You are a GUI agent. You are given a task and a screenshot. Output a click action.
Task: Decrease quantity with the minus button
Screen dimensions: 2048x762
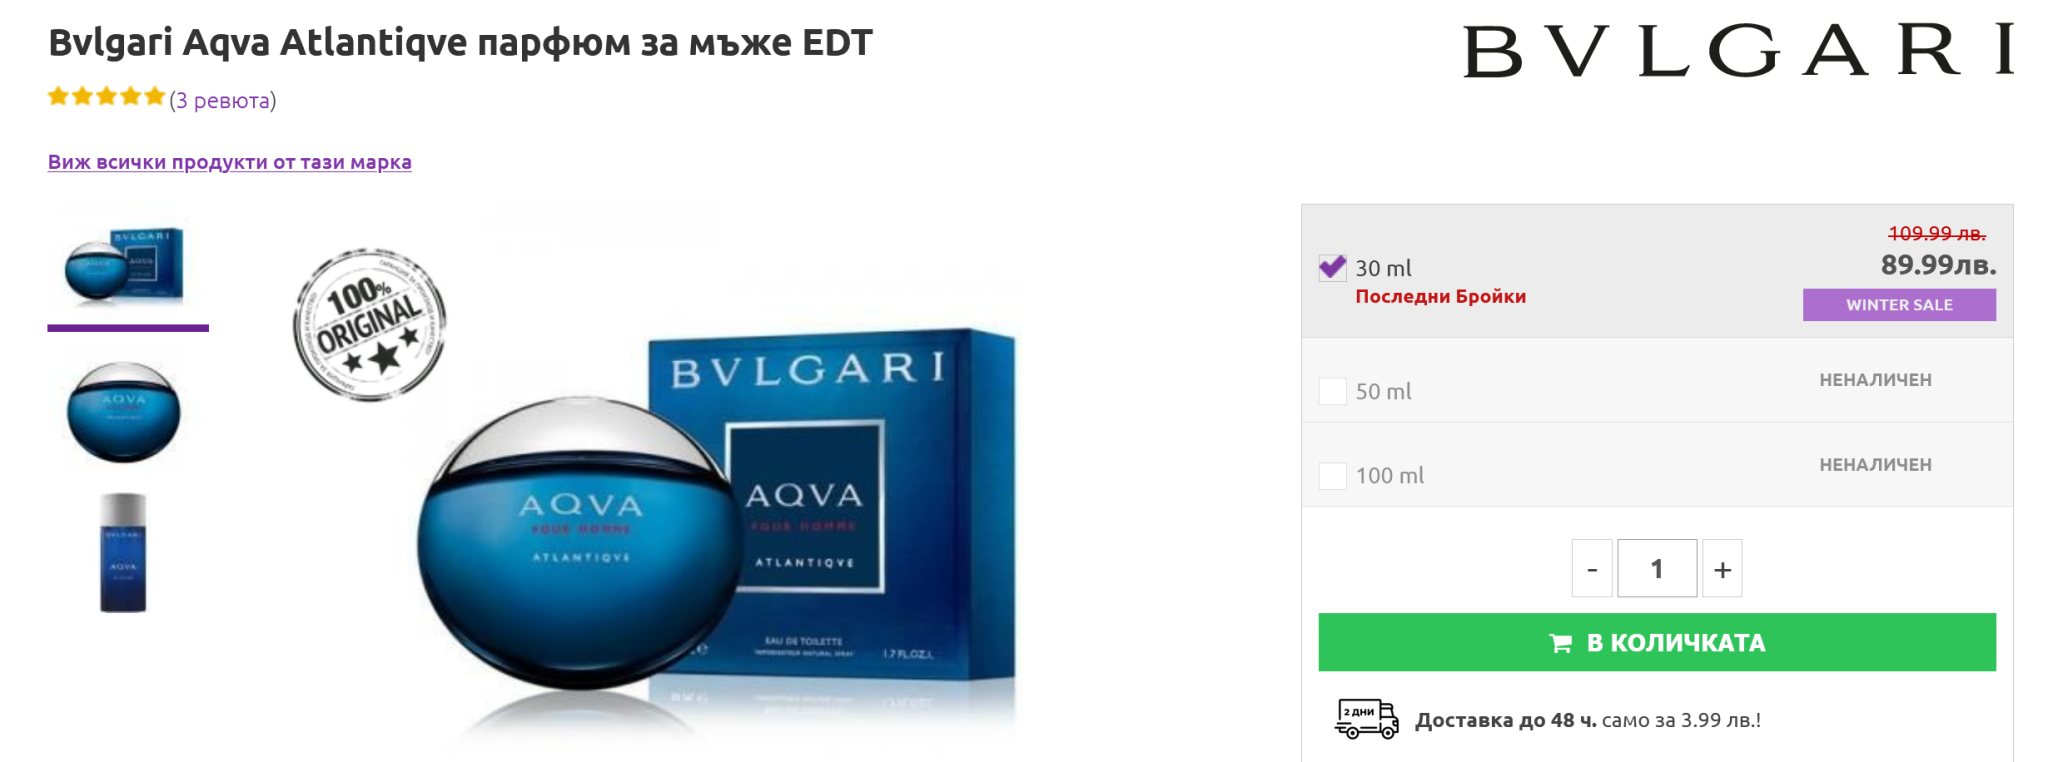[x=1592, y=568]
